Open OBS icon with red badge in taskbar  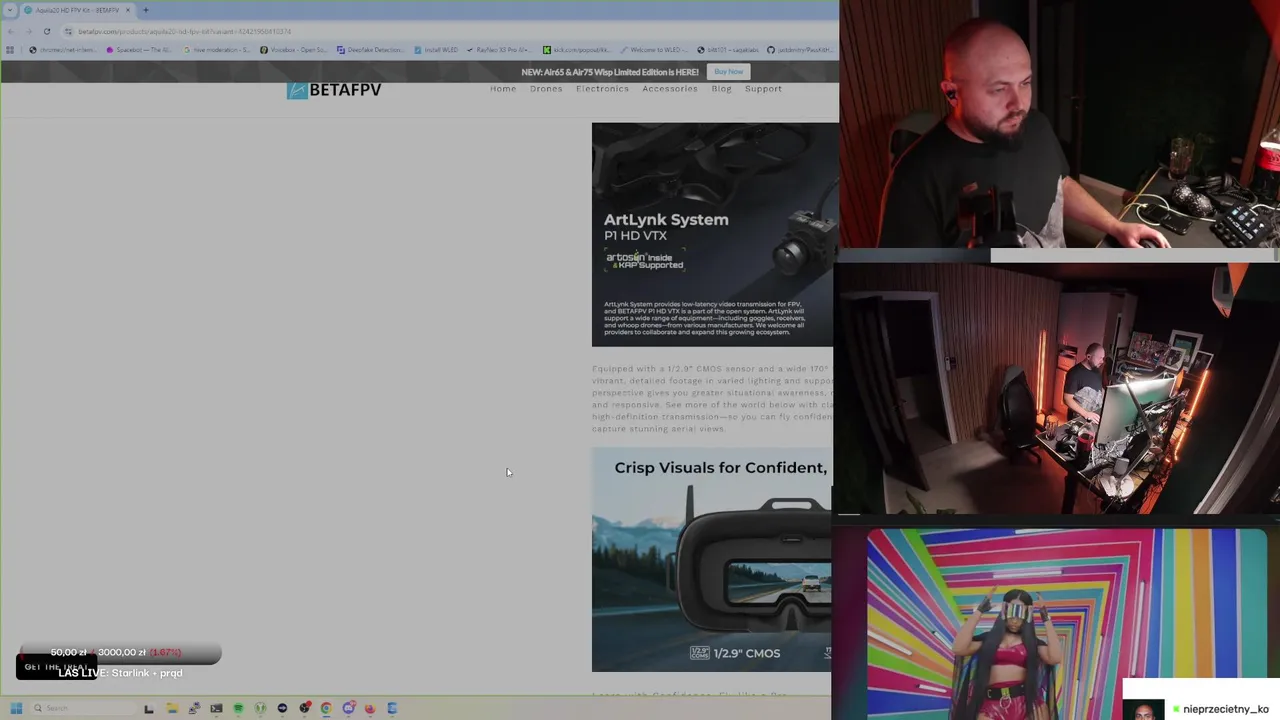coord(304,708)
